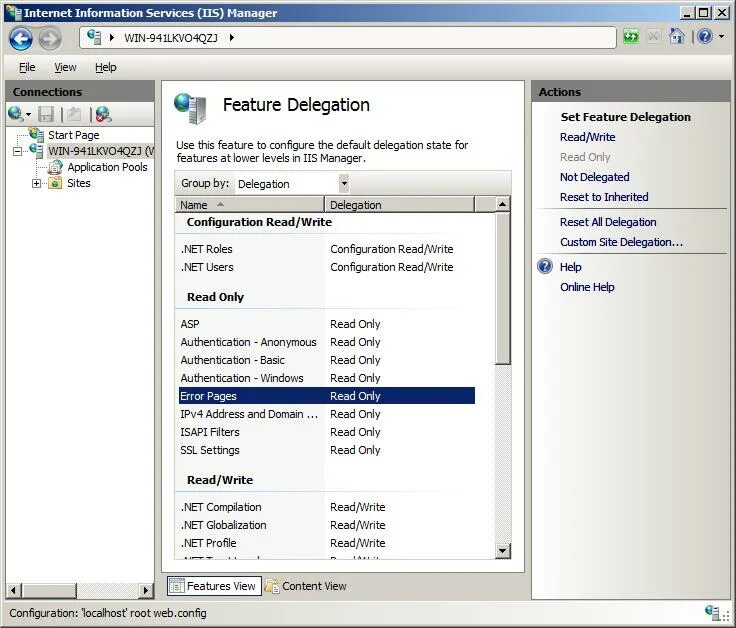Go to Home via house icon
The width and height of the screenshot is (736, 628).
[x=676, y=36]
